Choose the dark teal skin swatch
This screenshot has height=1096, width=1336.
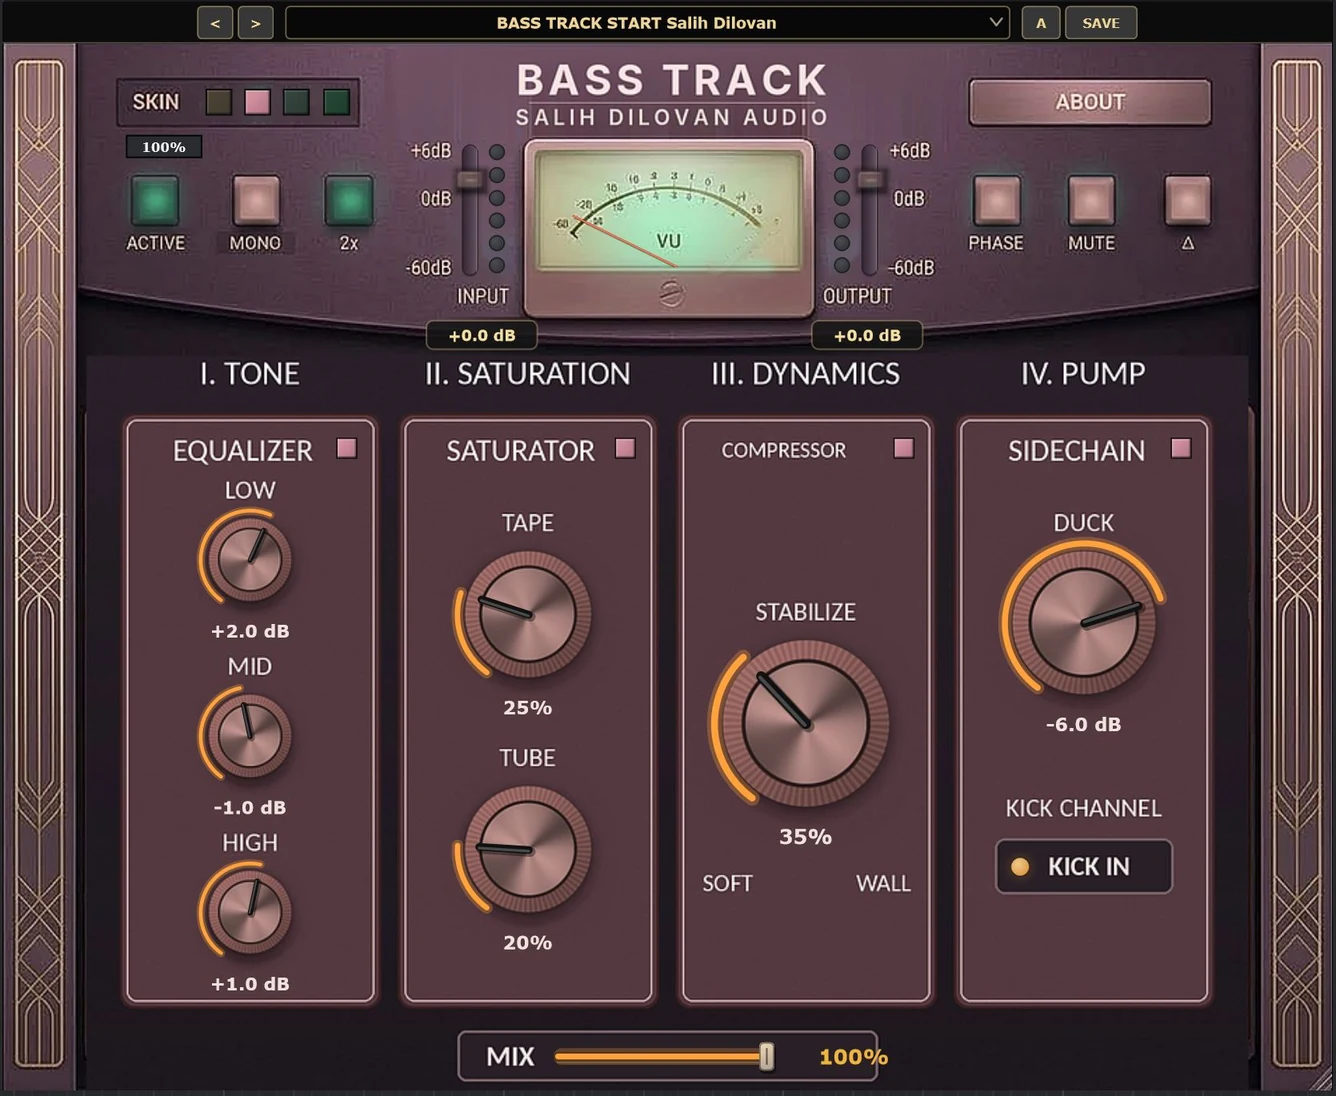pos(296,102)
